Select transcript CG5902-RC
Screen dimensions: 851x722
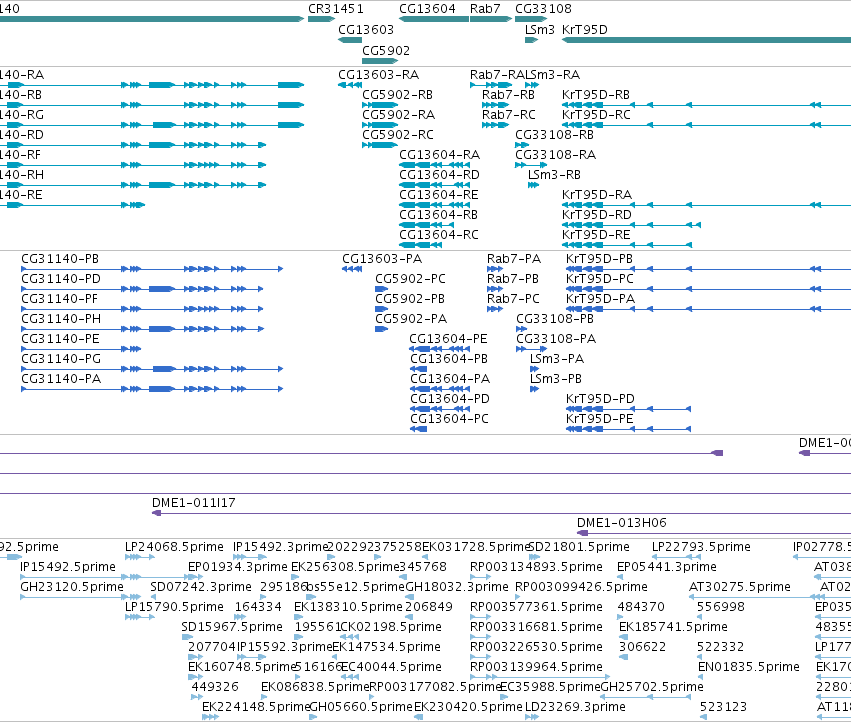[380, 145]
